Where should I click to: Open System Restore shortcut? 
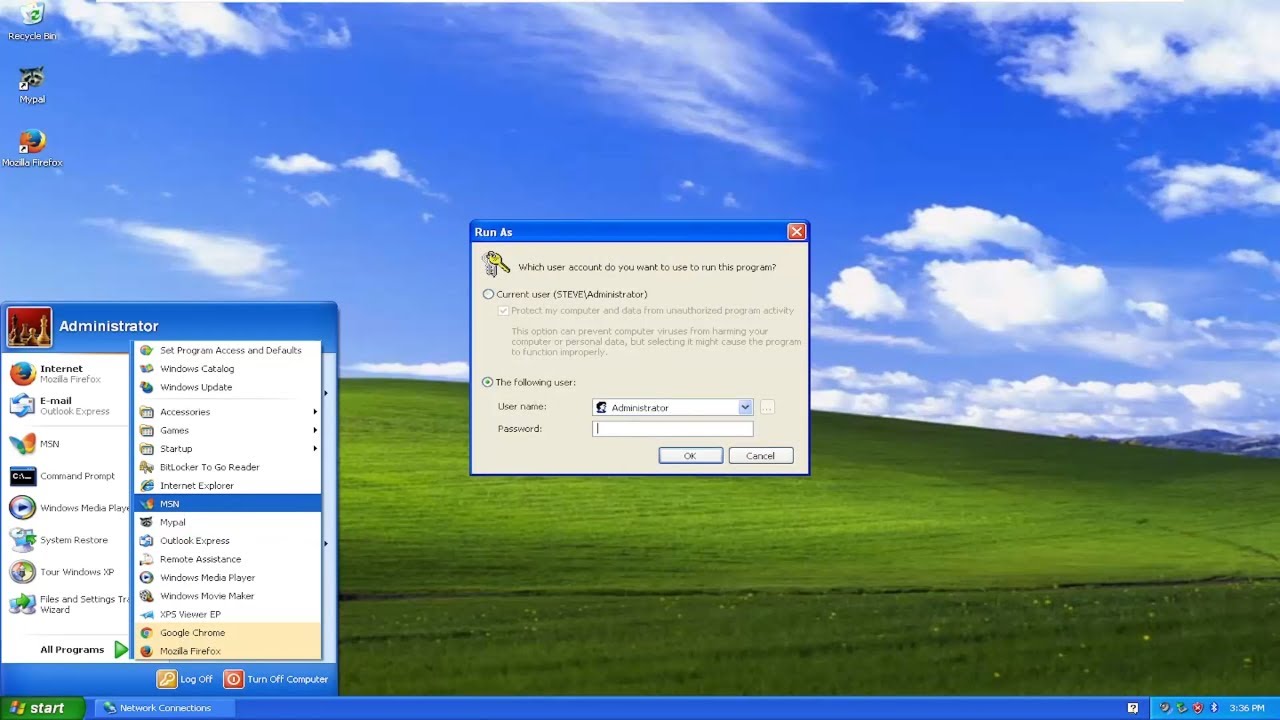(x=67, y=540)
